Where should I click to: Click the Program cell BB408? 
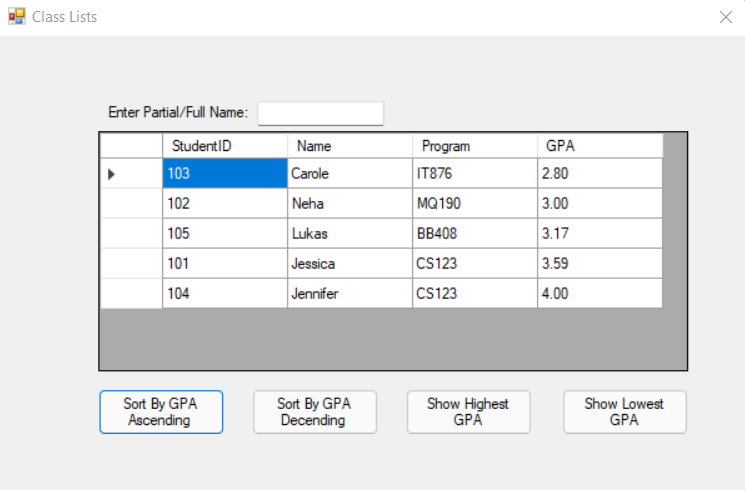474,234
